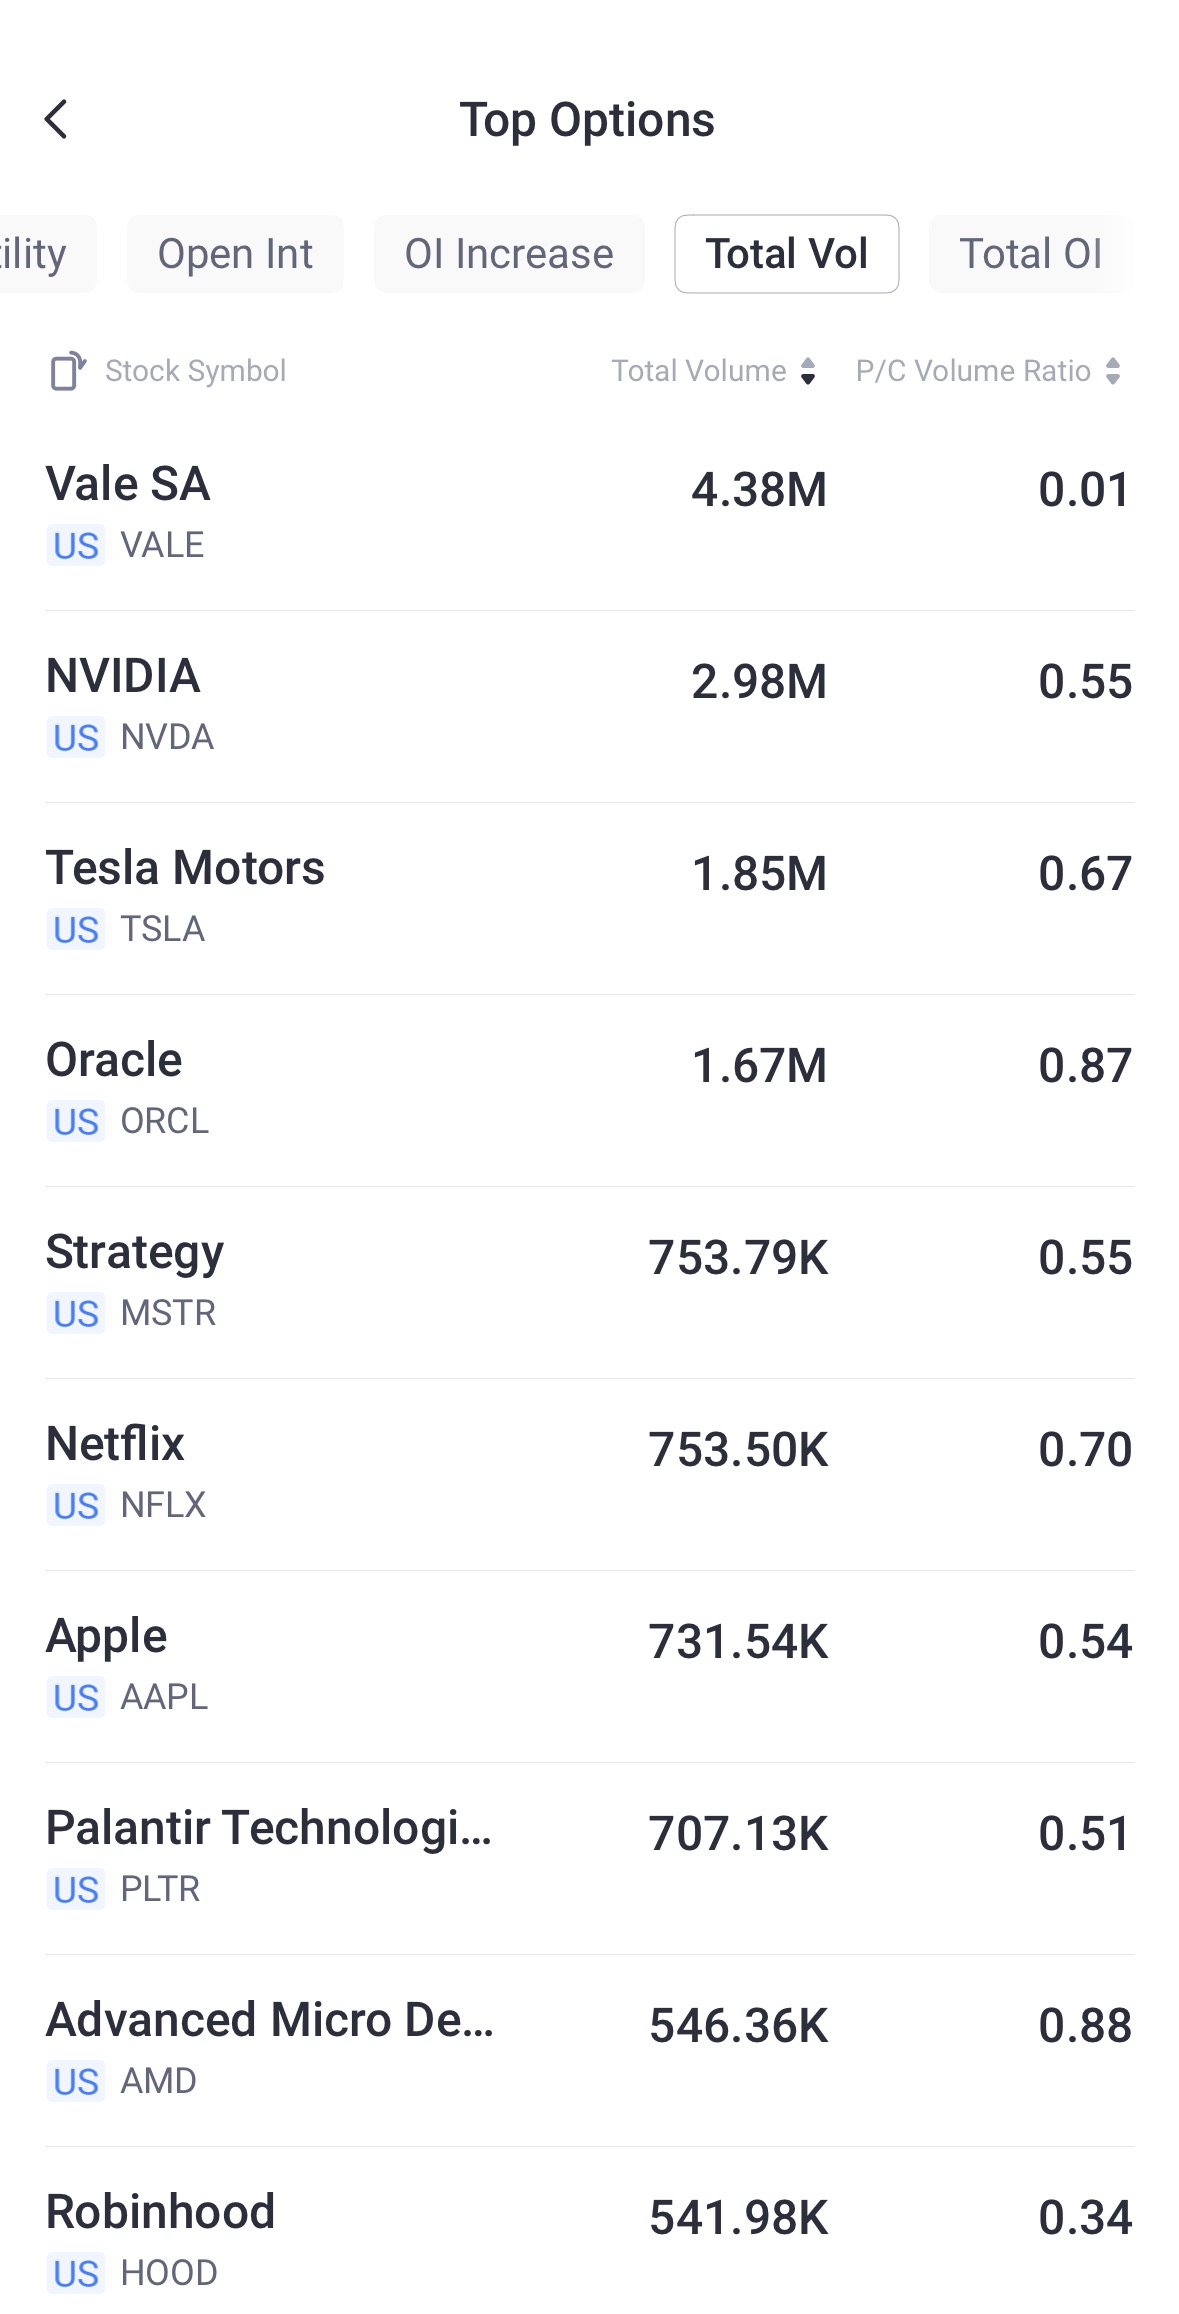
Task: Open the Strategy MSTR row
Action: pyautogui.click(x=589, y=1281)
